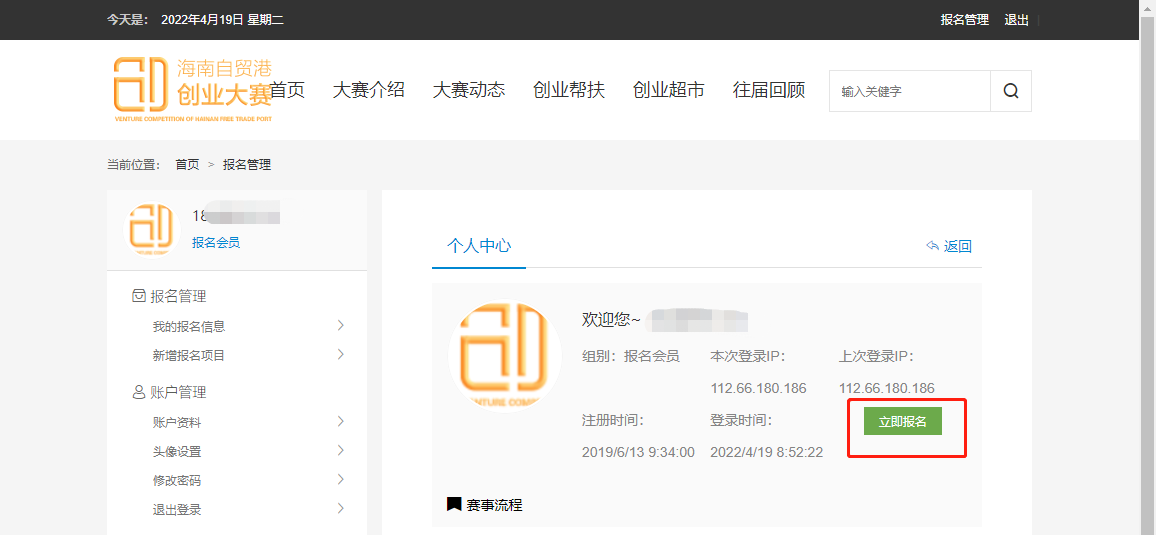Click the large profile avatar in 个人中心
The width and height of the screenshot is (1156, 535).
pos(503,356)
